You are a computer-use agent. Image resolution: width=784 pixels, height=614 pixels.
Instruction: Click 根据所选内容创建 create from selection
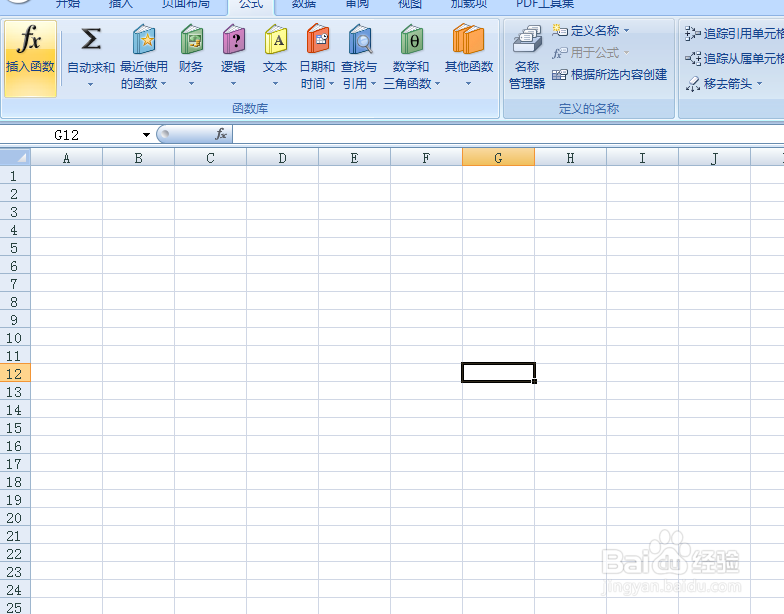pyautogui.click(x=610, y=74)
